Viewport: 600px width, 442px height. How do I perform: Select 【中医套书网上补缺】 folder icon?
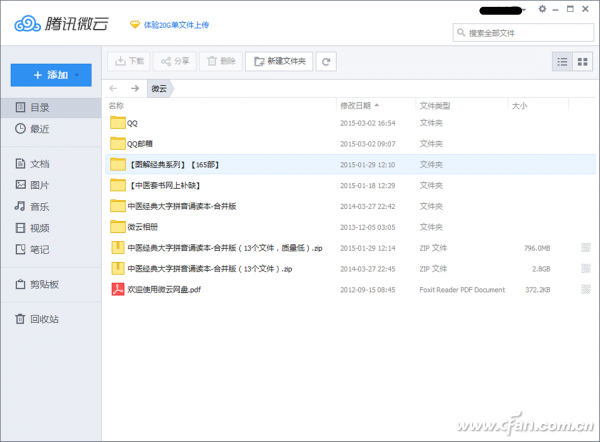[118, 185]
